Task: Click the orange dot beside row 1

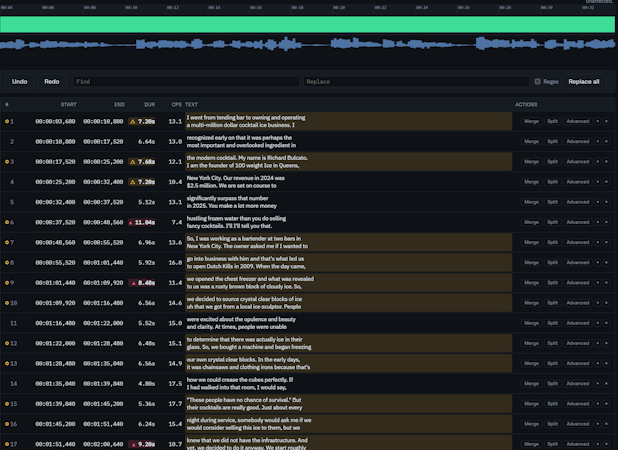Action: [7, 121]
